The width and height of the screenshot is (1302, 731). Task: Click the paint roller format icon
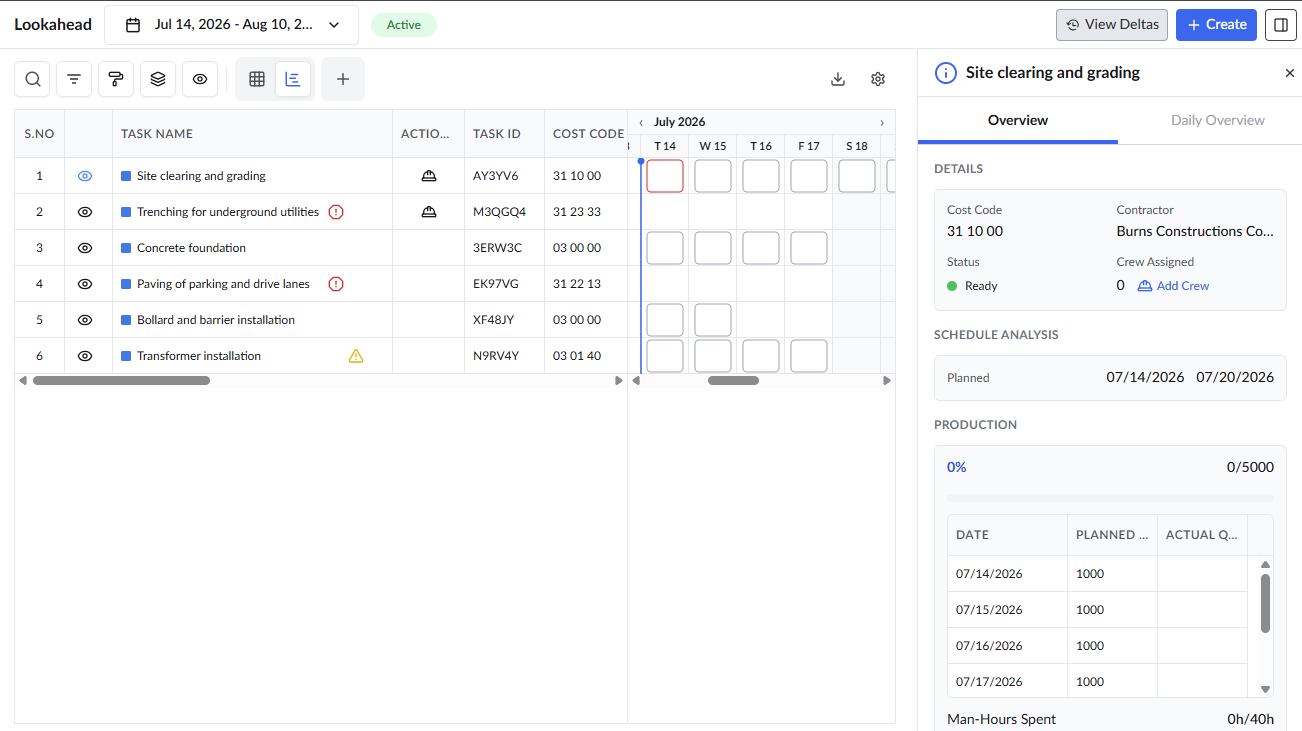coord(116,79)
